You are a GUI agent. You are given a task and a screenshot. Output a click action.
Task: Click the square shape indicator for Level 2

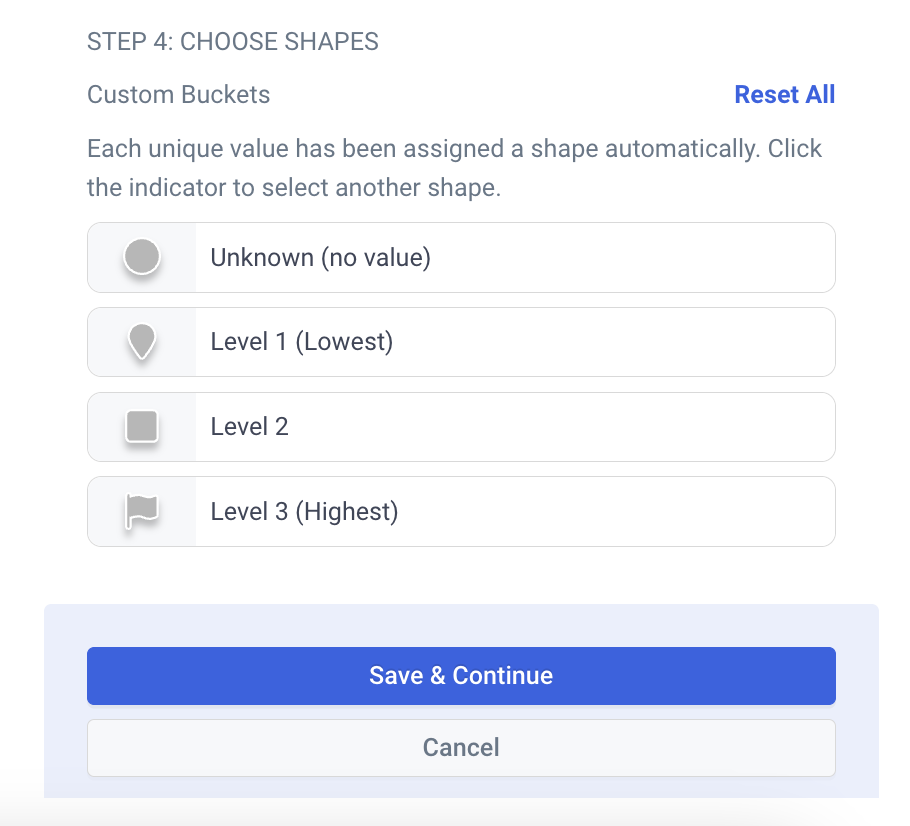click(x=142, y=427)
